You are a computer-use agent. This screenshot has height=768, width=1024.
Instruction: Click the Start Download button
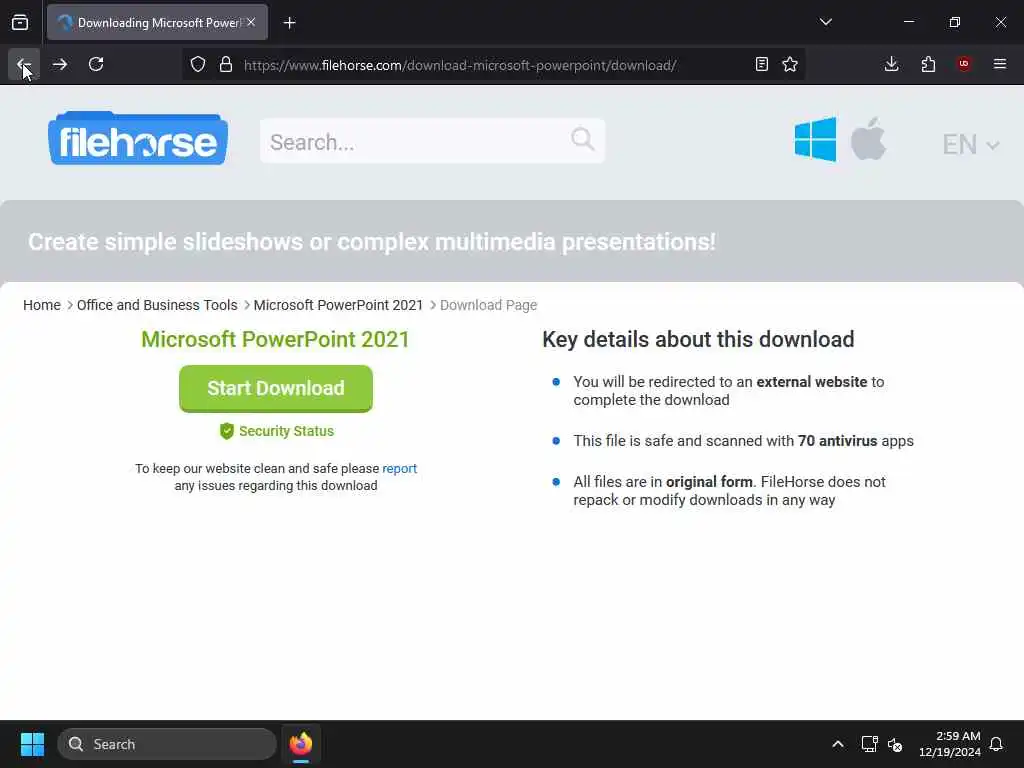tap(276, 388)
